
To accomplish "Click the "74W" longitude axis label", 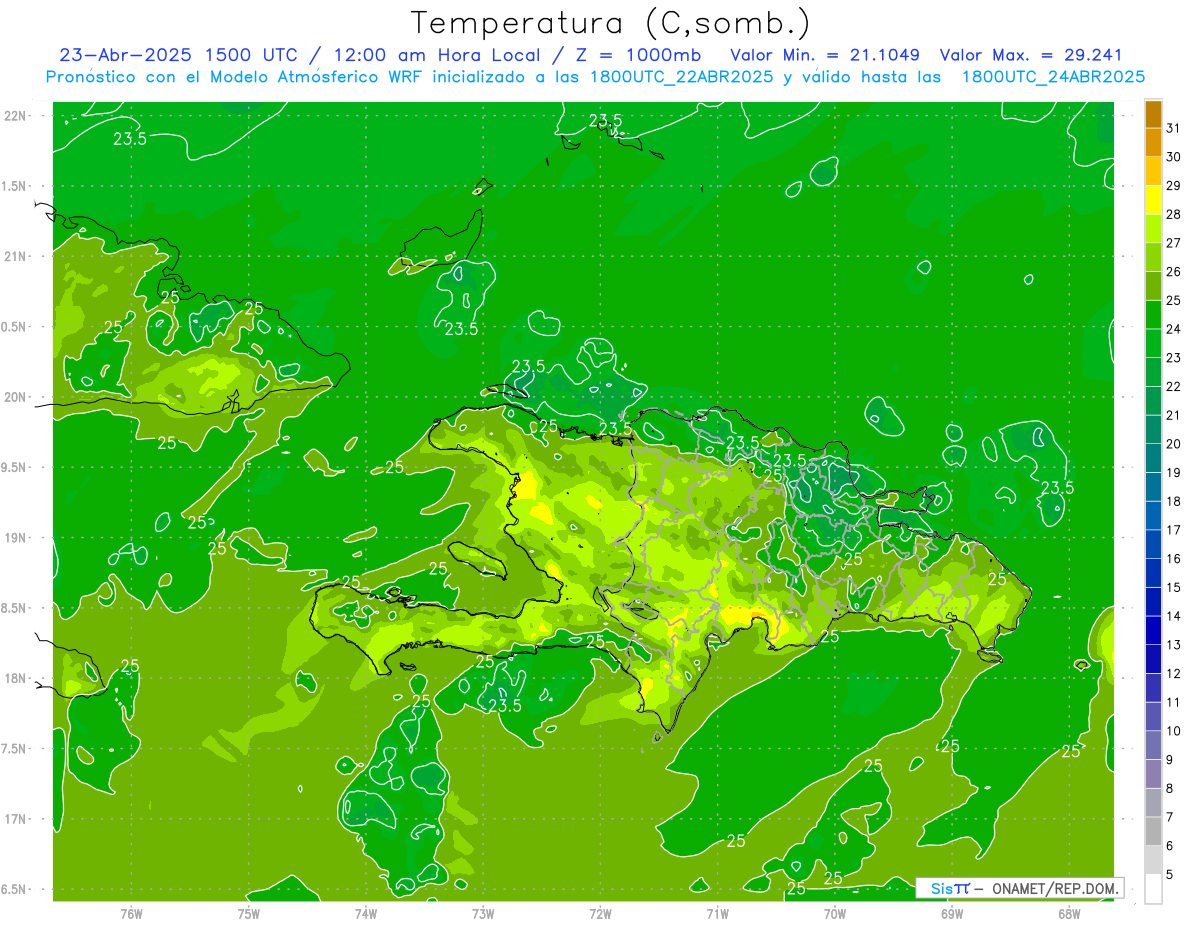I will tap(365, 914).
